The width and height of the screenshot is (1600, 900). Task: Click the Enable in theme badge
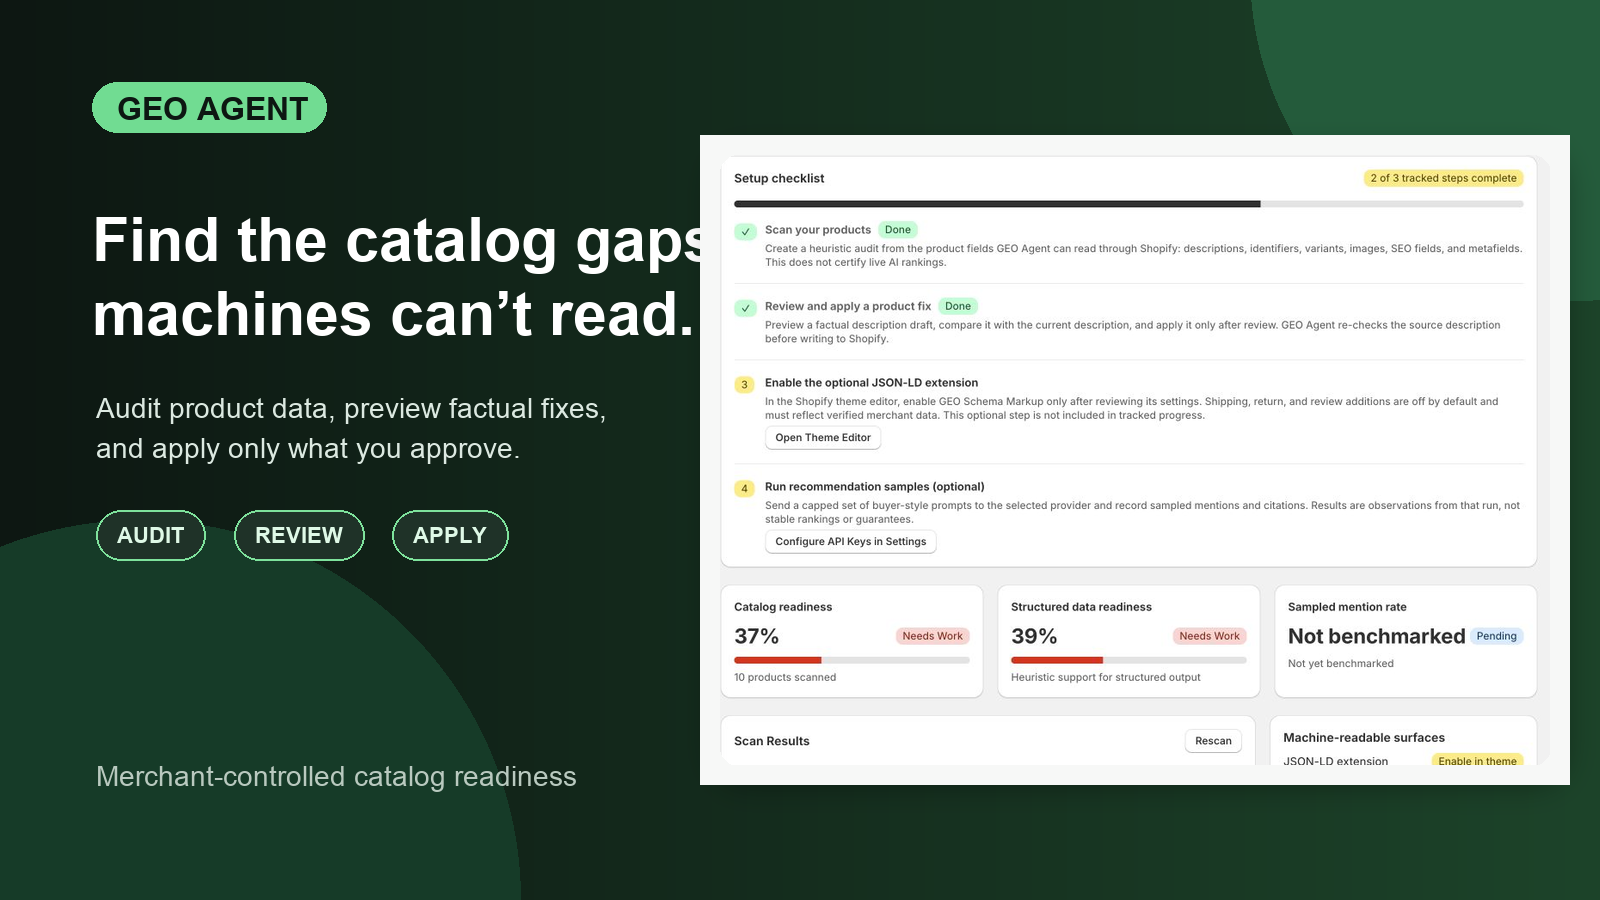click(x=1477, y=761)
